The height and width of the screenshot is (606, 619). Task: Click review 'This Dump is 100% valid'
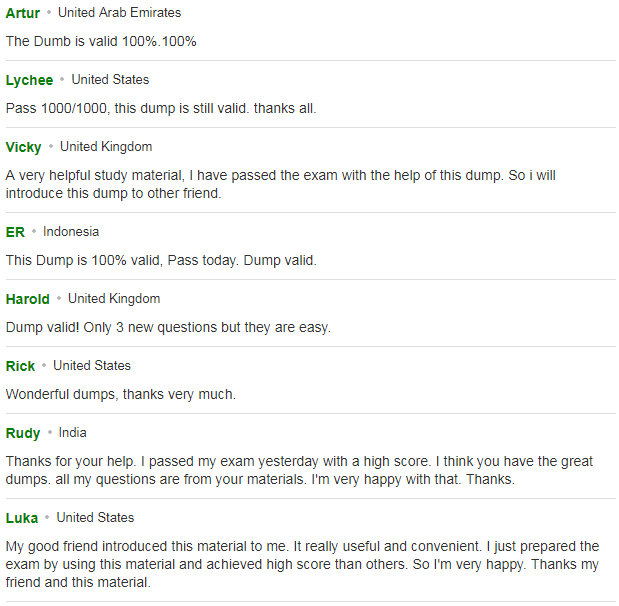coord(161,261)
